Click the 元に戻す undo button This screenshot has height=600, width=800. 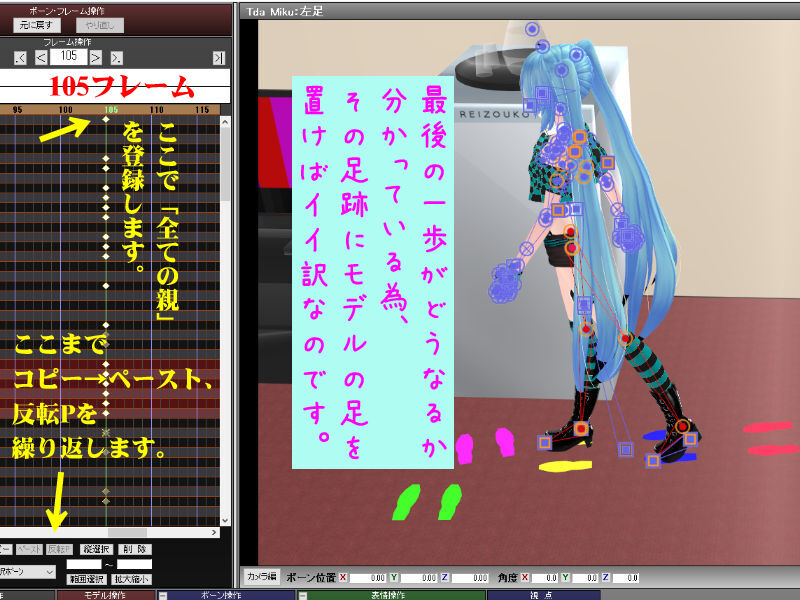click(x=36, y=25)
